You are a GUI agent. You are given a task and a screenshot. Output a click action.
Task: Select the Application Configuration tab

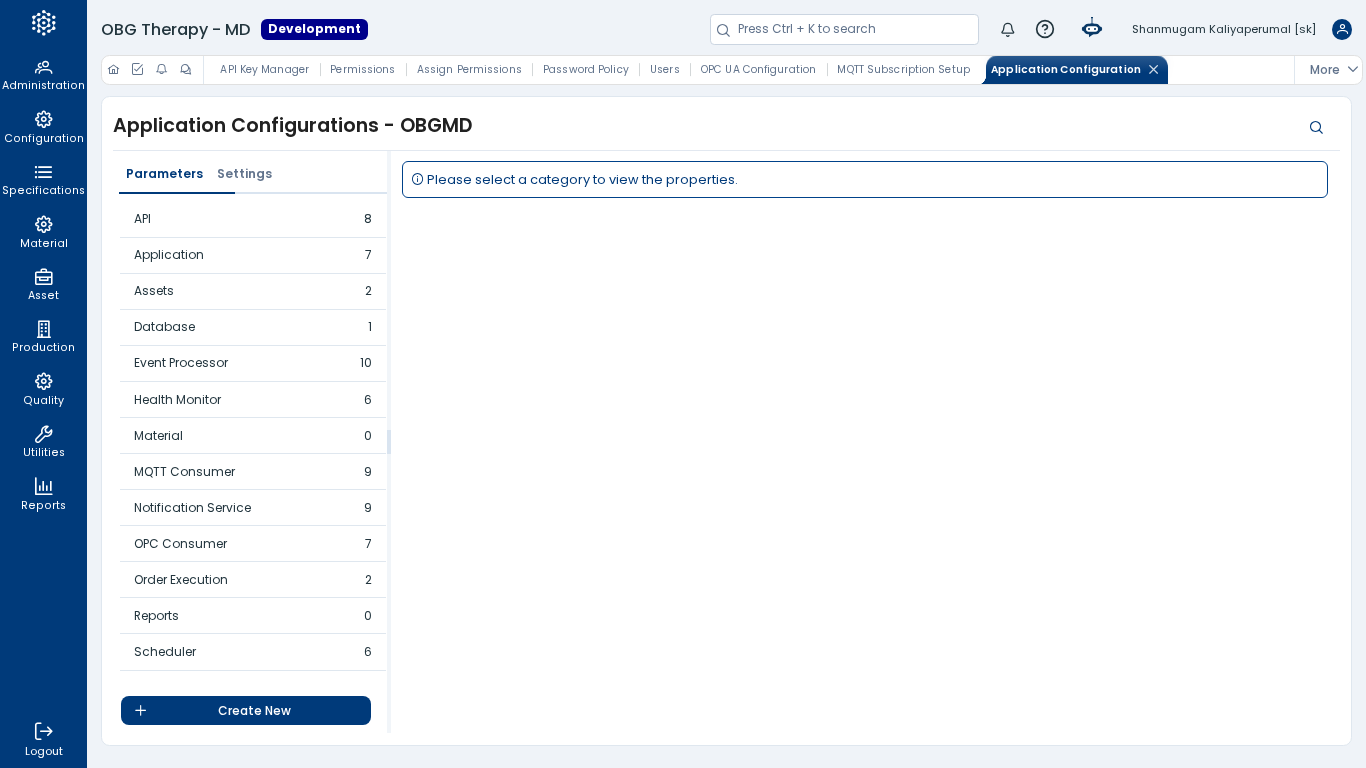coord(1065,69)
